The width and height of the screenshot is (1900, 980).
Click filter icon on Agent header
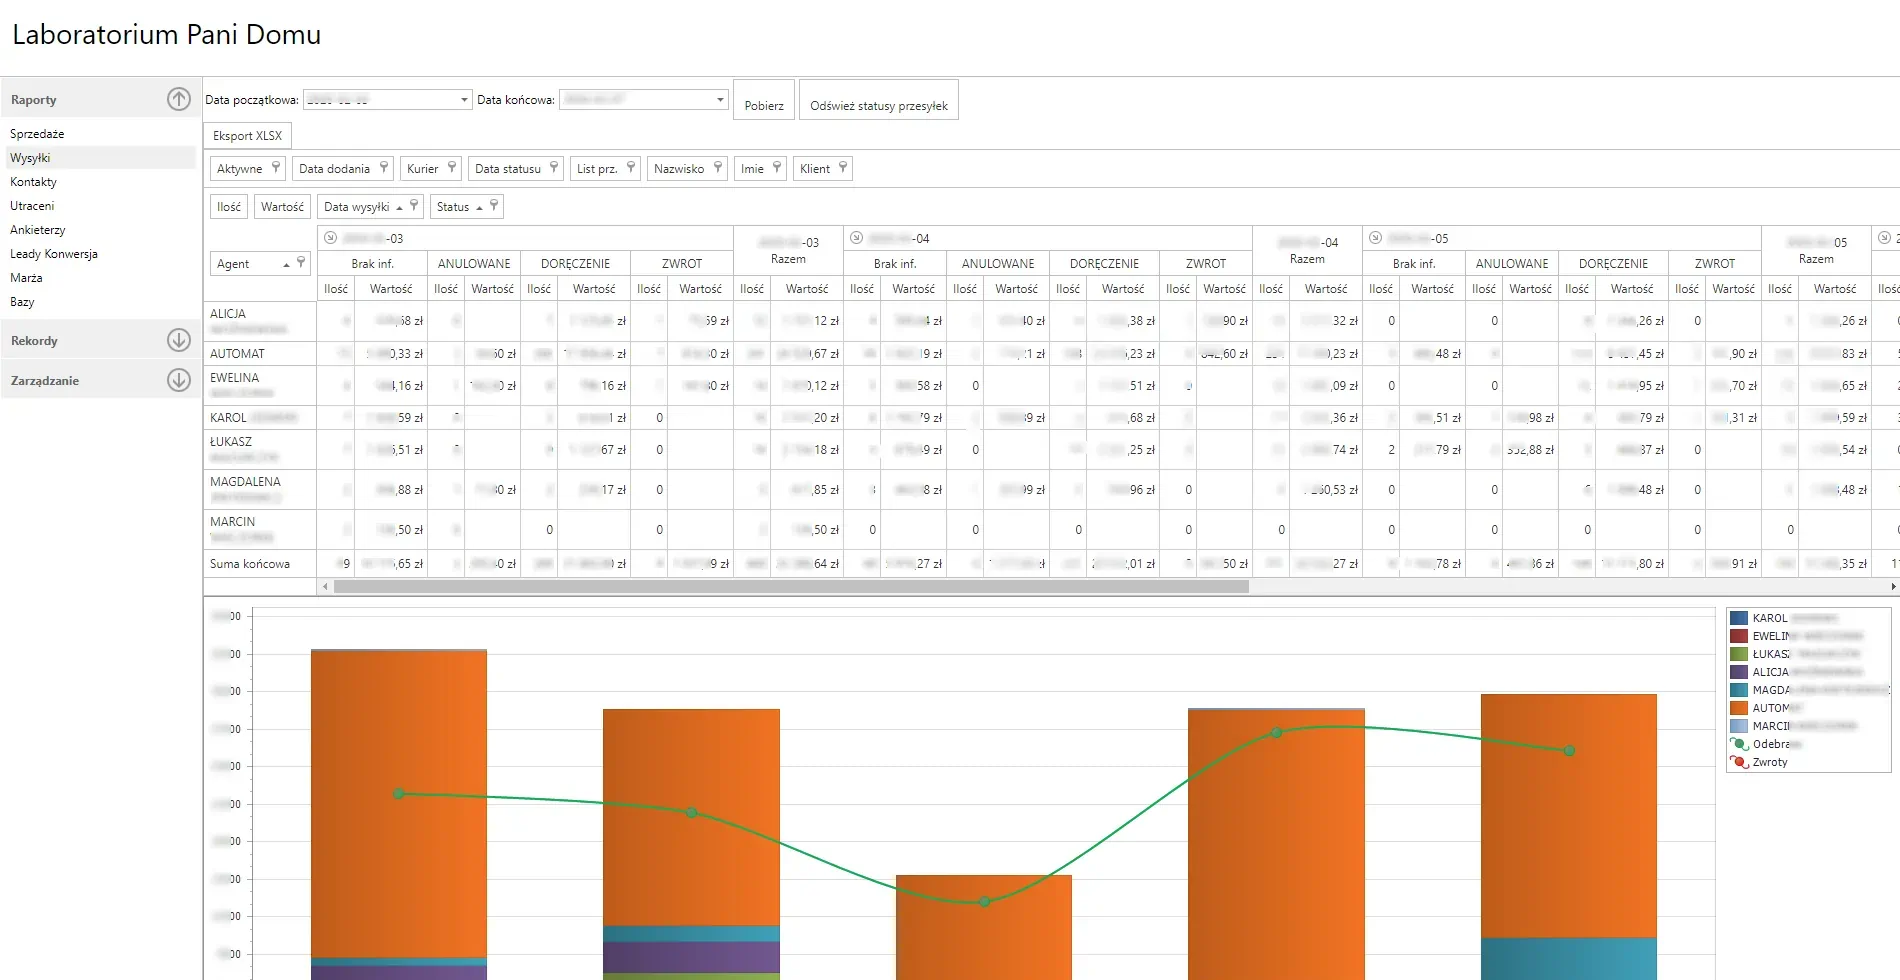(301, 263)
